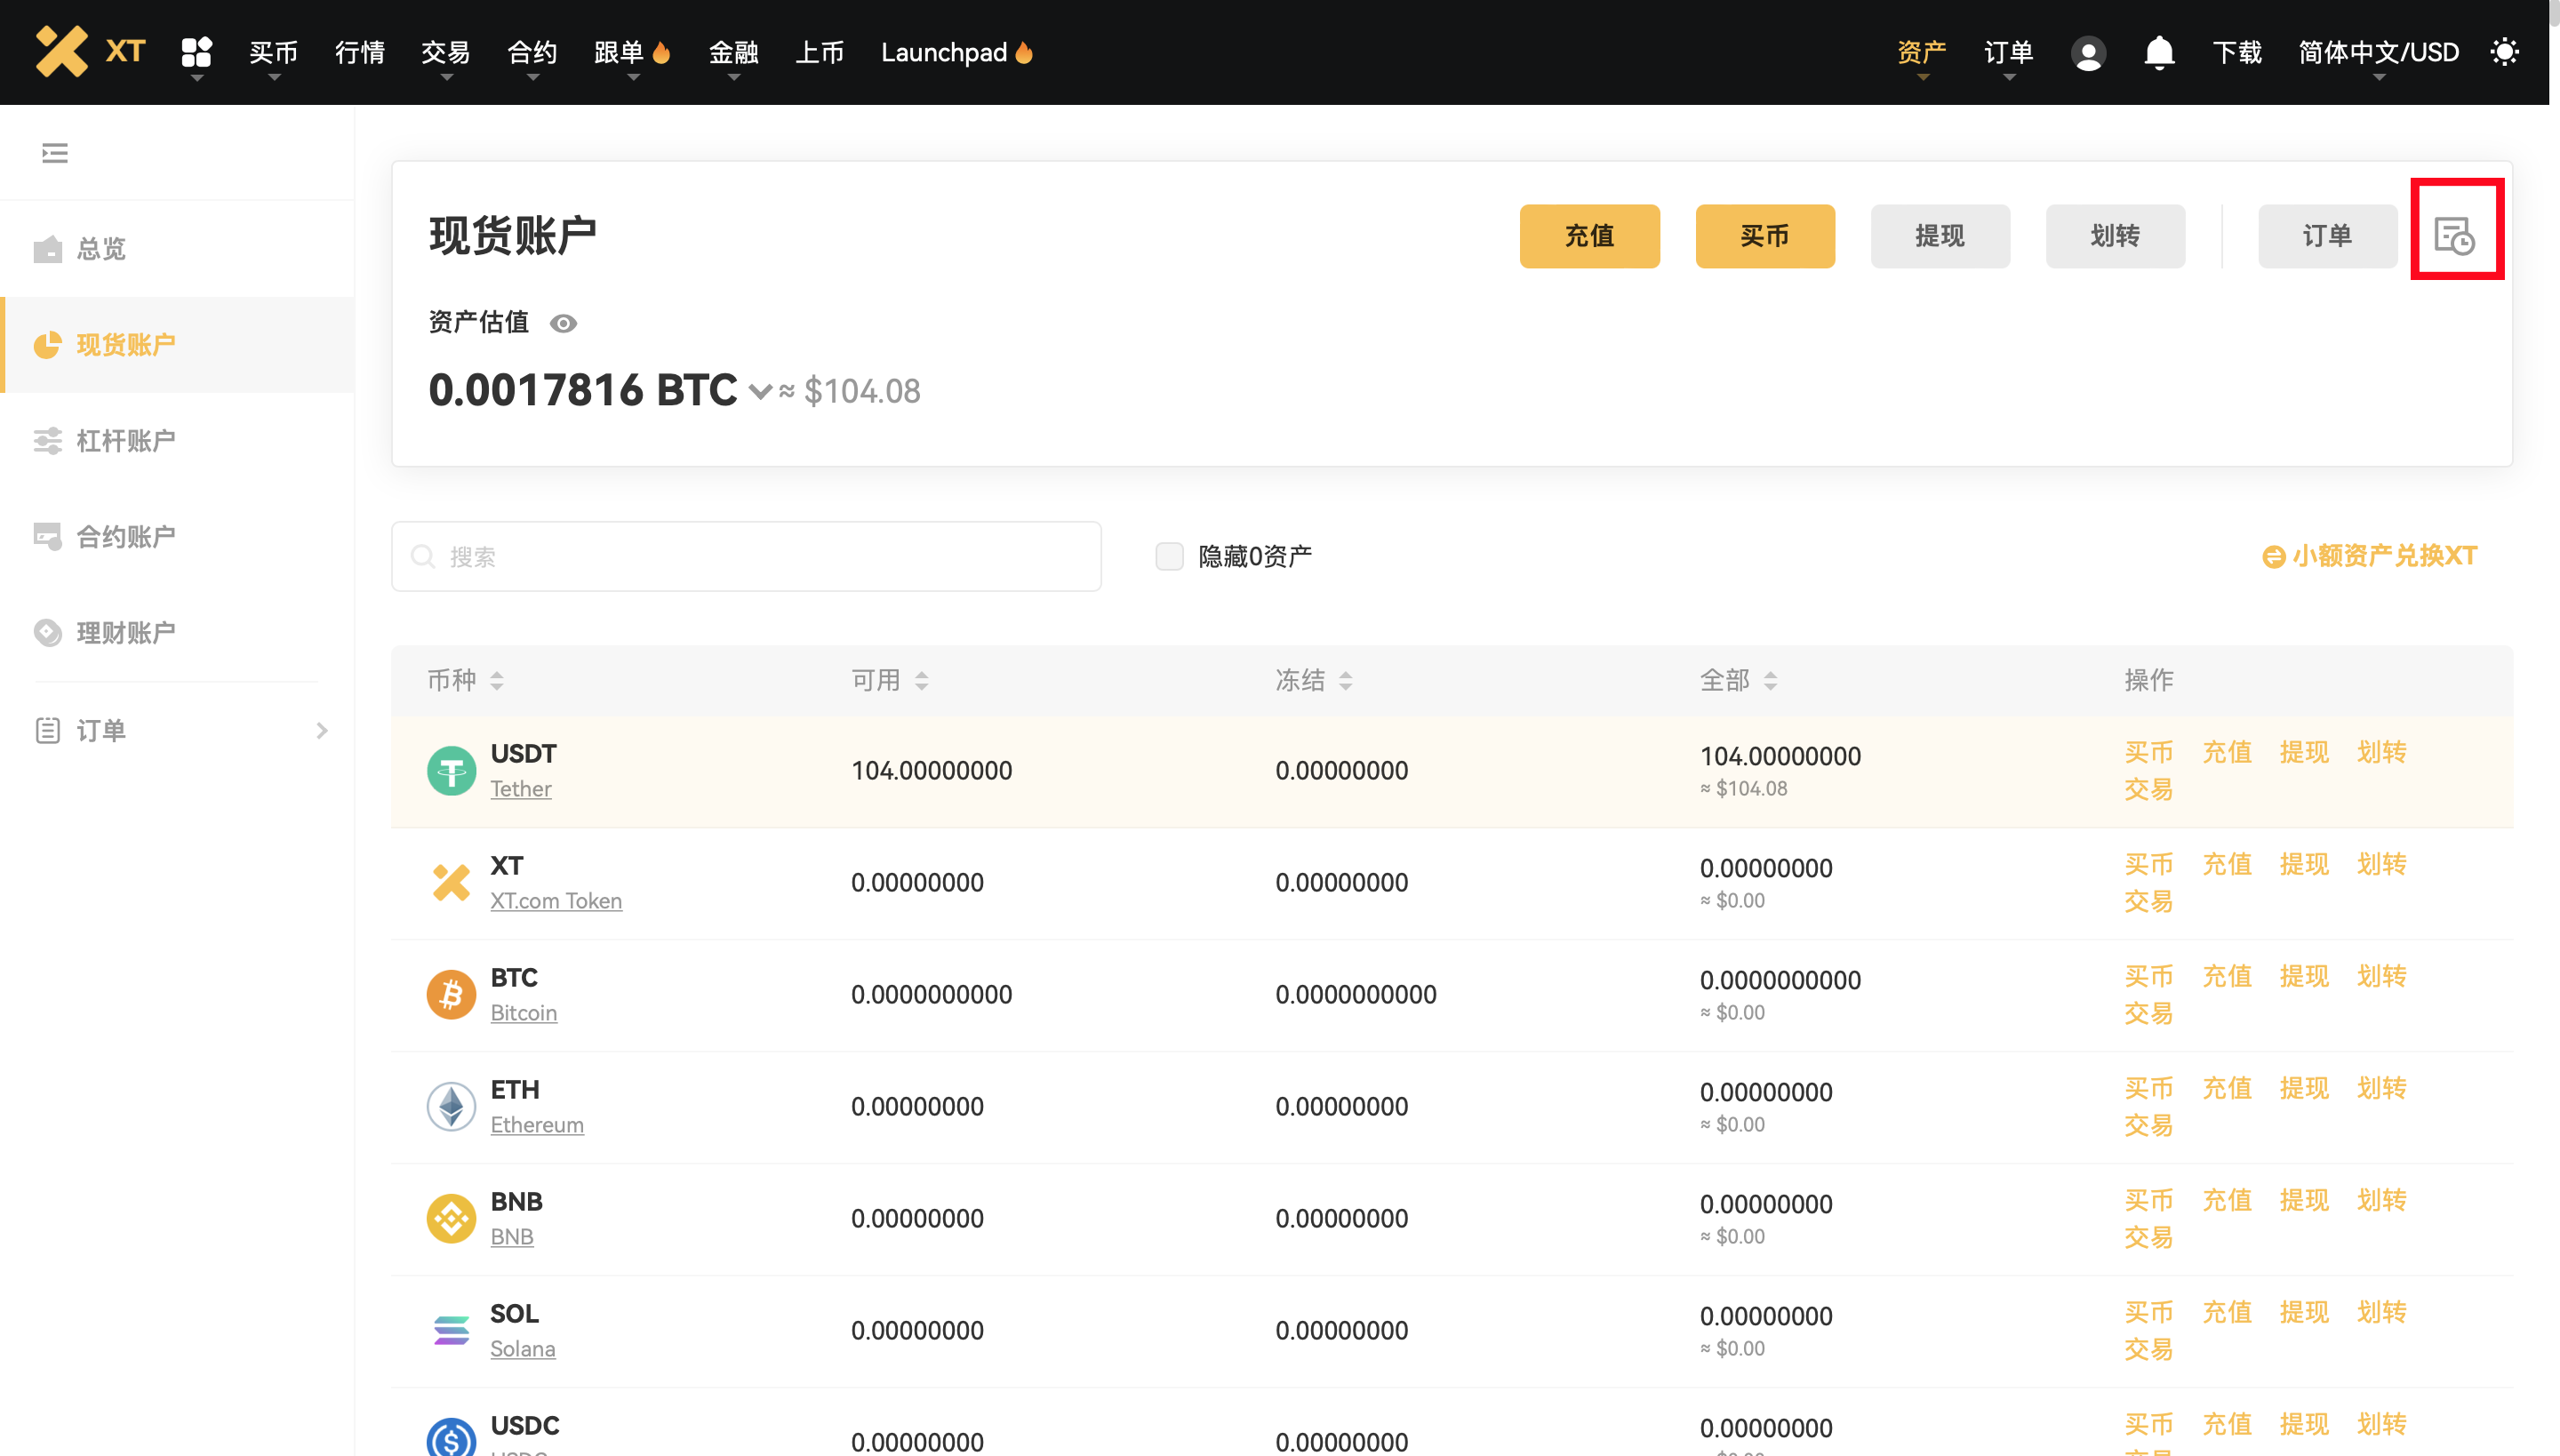The image size is (2560, 1456).
Task: Open the 小额资产兑换XT link
Action: (x=2370, y=556)
